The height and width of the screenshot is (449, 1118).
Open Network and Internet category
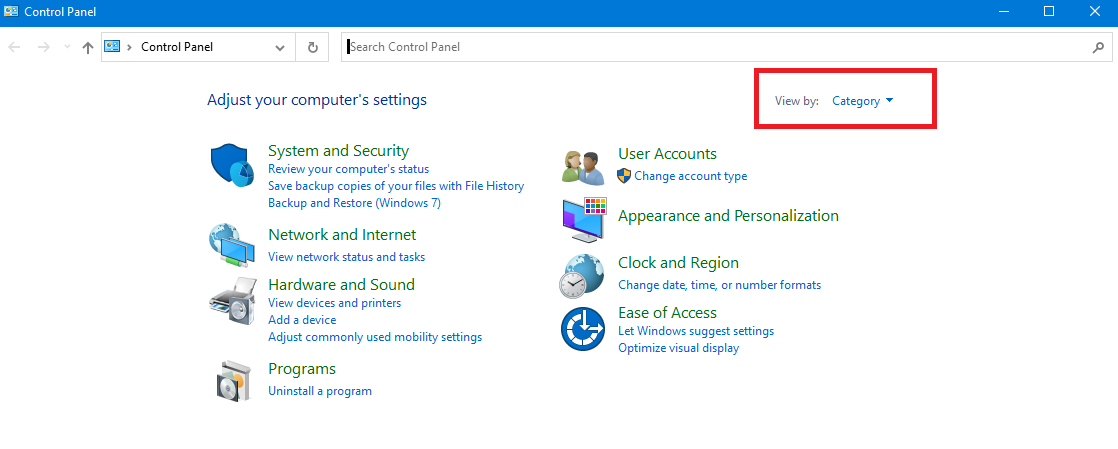coord(342,234)
